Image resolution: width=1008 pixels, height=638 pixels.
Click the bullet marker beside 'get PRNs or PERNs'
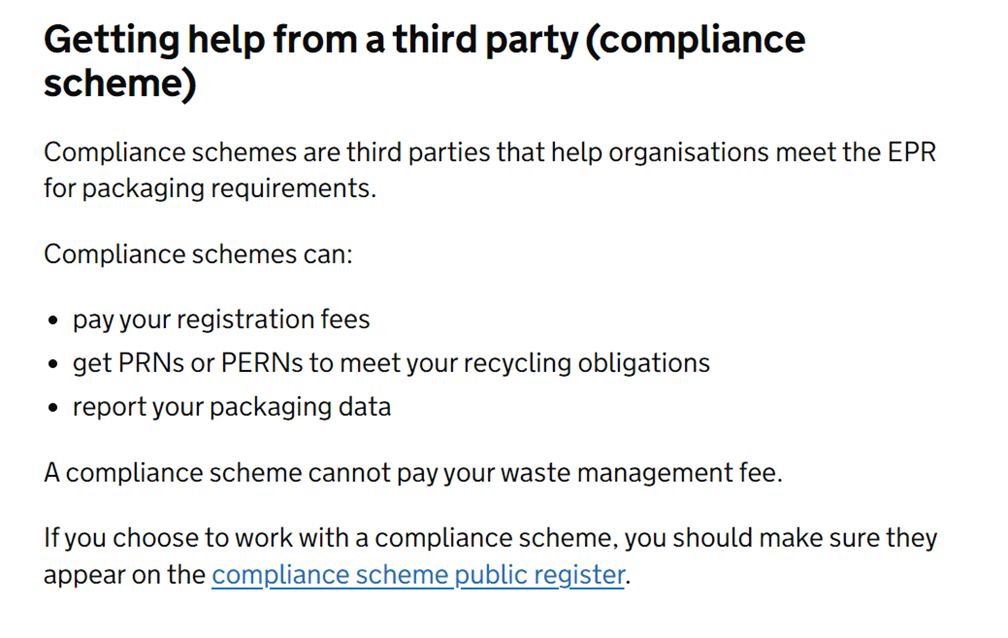(x=53, y=364)
